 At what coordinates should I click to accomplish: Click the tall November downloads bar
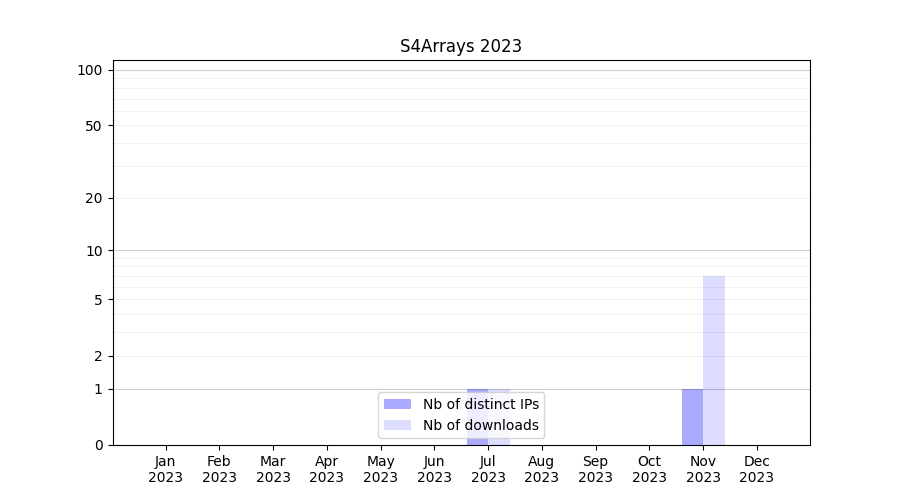point(714,360)
